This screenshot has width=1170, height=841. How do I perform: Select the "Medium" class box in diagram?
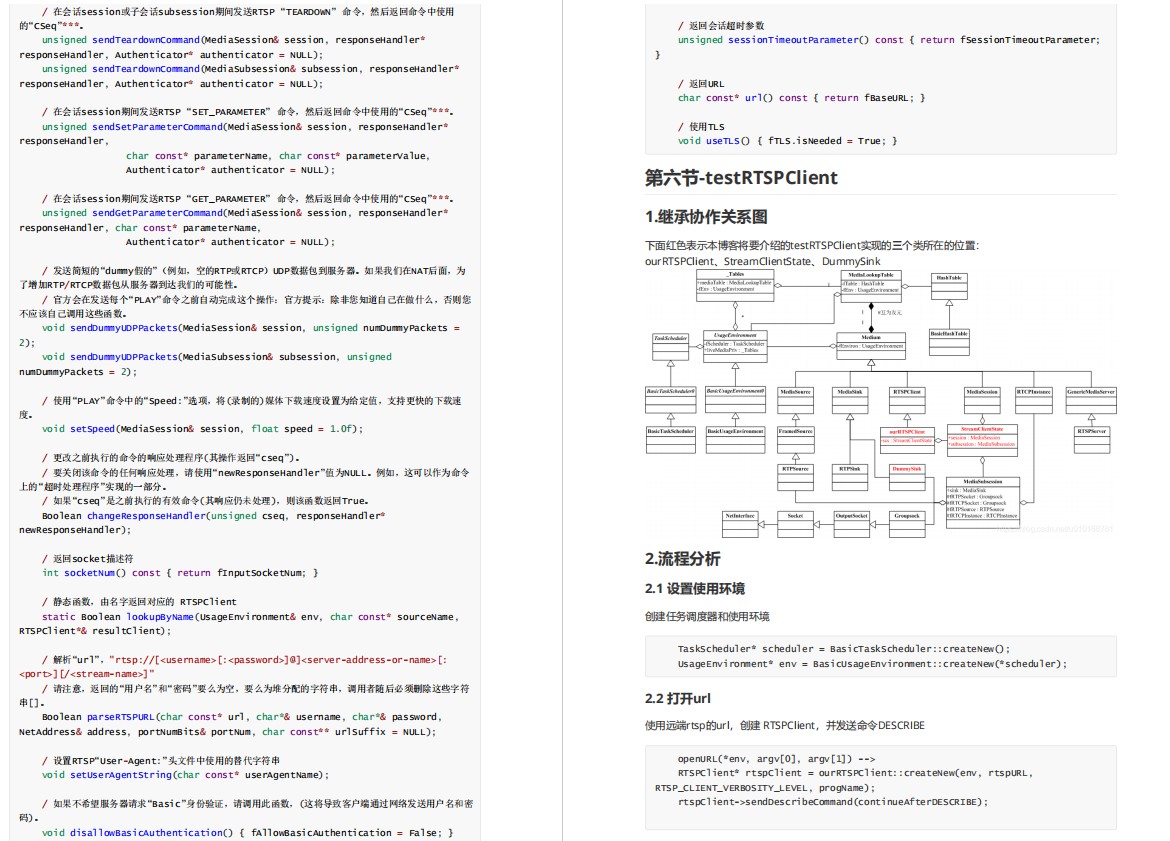tap(871, 347)
